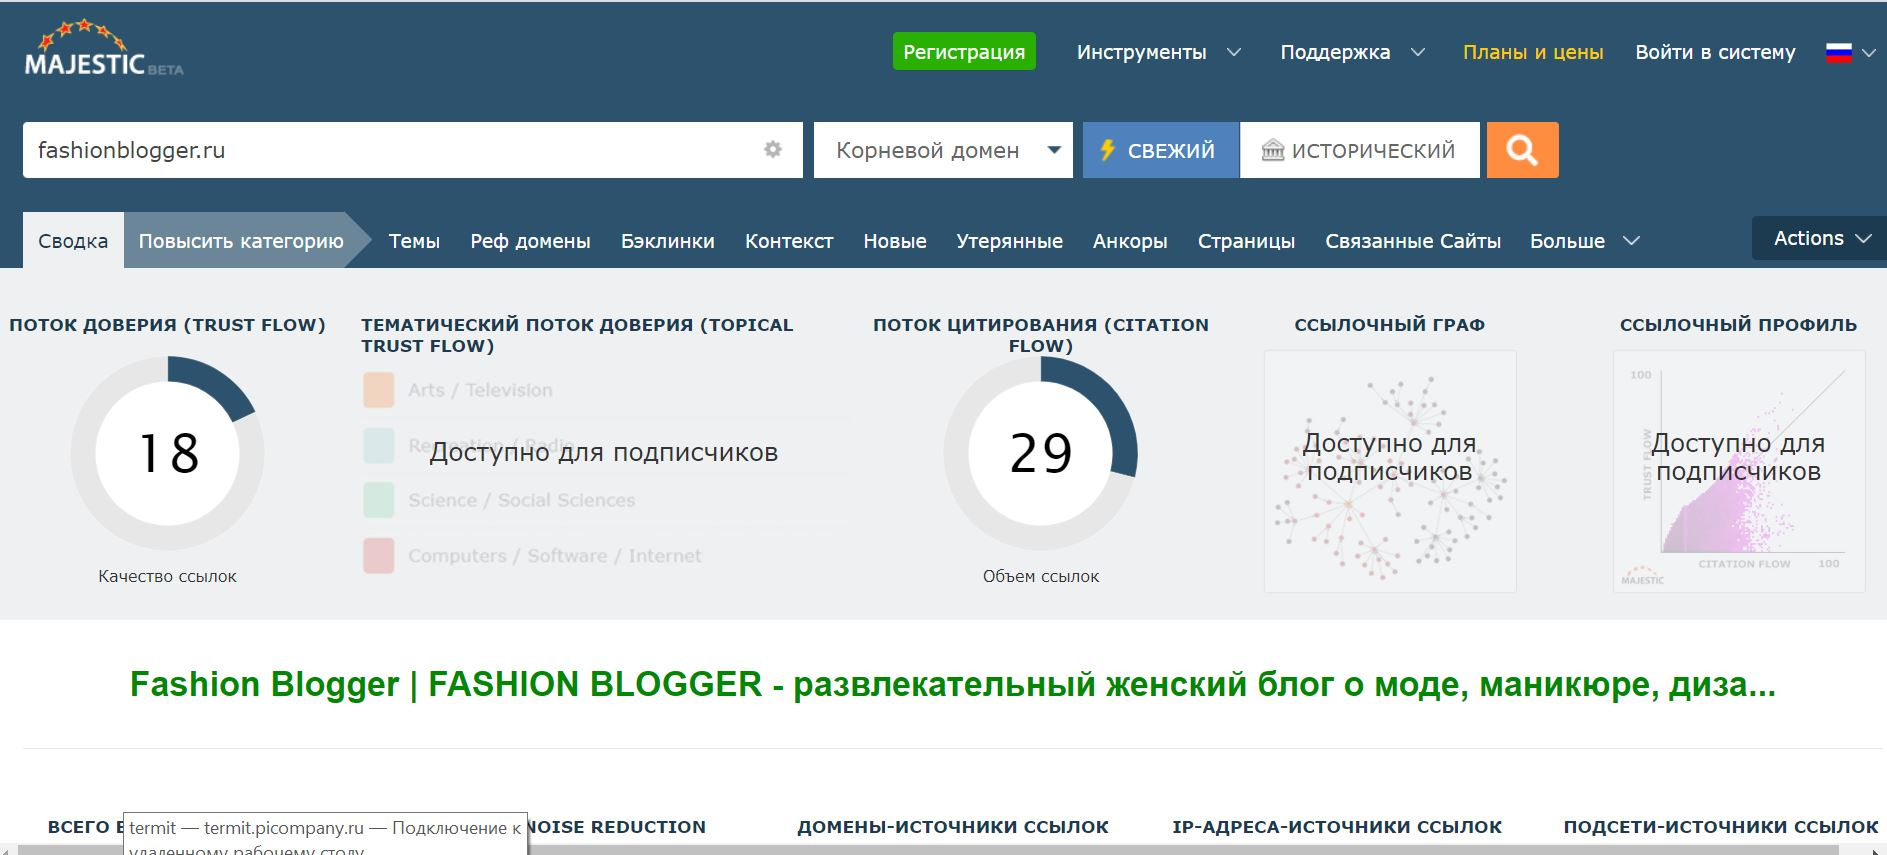
Task: Open the Утерянные tab
Action: 1009,241
